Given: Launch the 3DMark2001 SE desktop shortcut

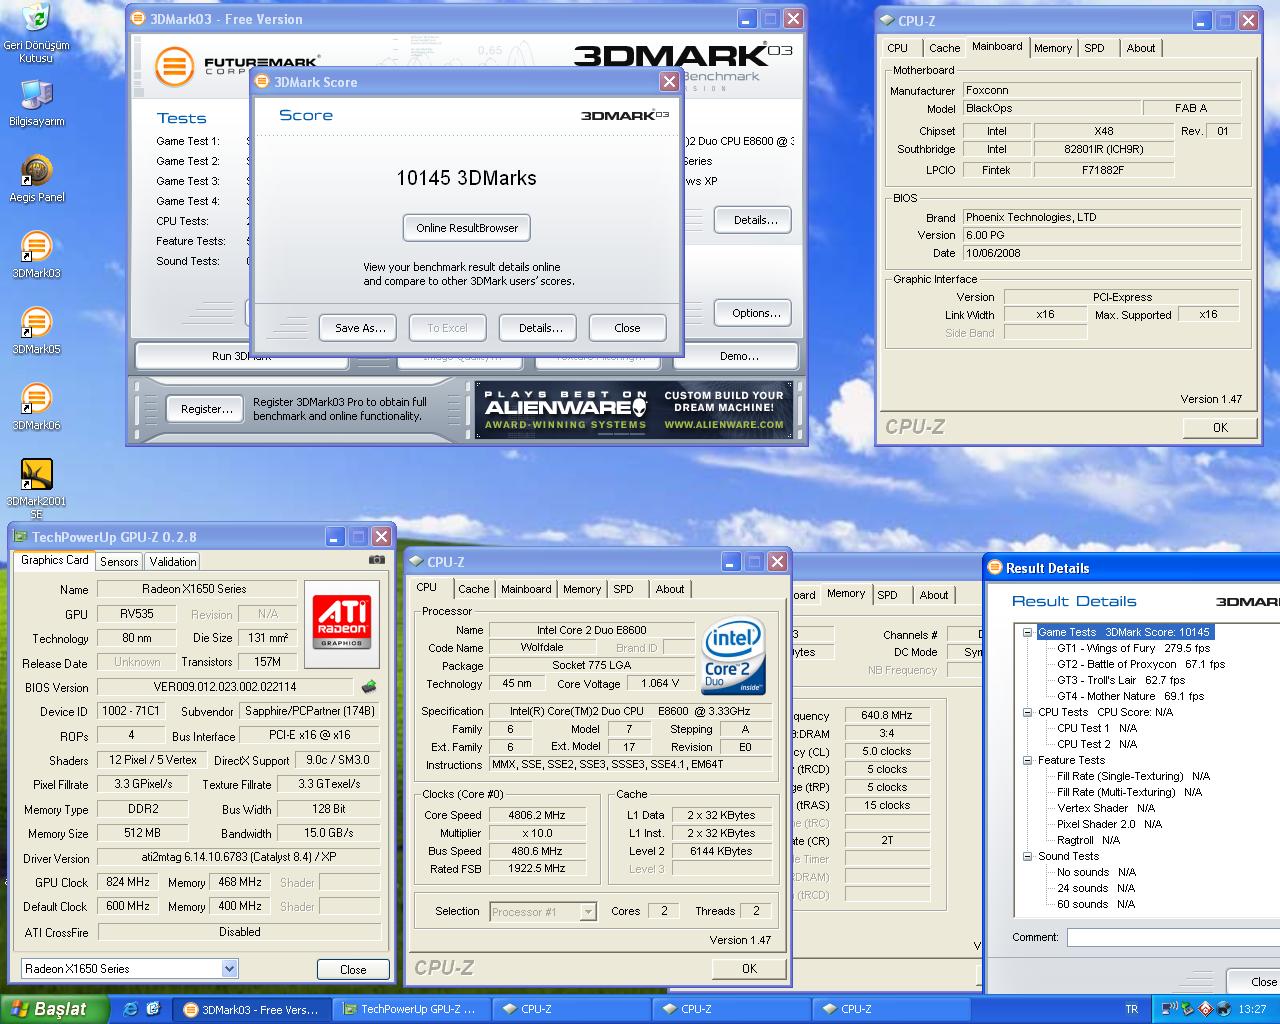Looking at the screenshot, I should 36,489.
